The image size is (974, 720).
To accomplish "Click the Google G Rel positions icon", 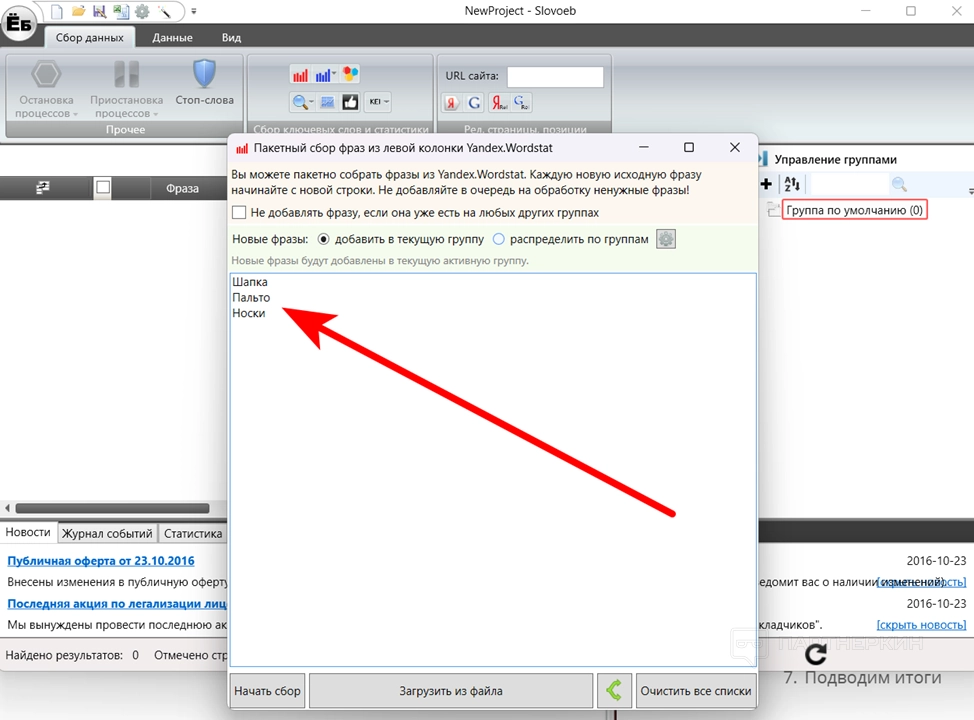I will [x=521, y=103].
